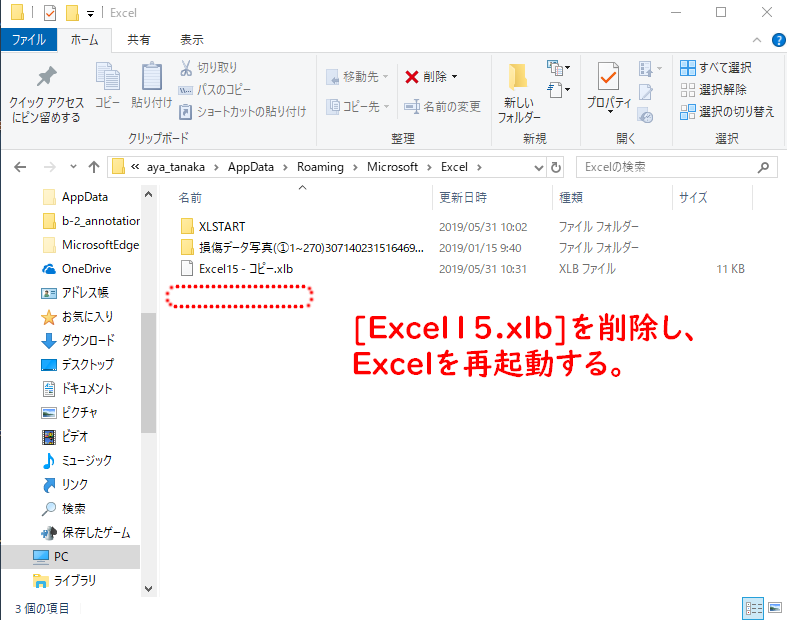Open the File (ファイル) tab
Image resolution: width=787 pixels, height=620 pixels.
click(29, 40)
